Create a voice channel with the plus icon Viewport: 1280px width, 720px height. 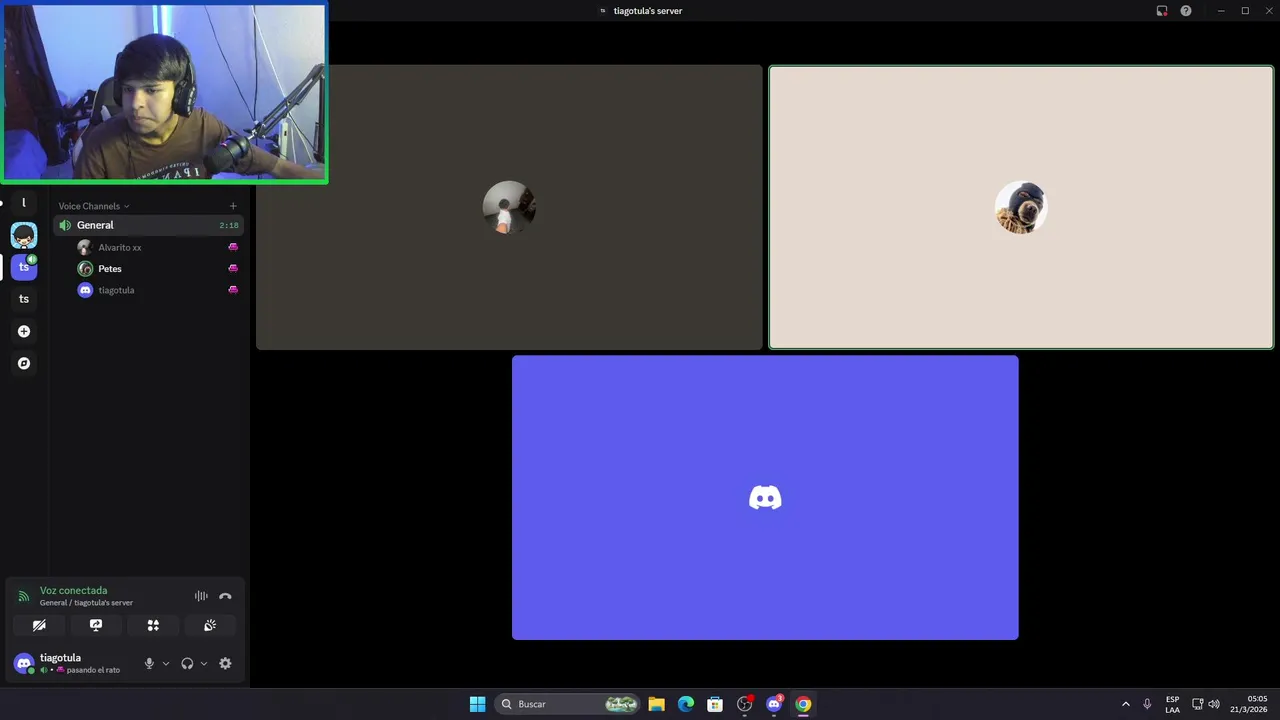coord(233,206)
